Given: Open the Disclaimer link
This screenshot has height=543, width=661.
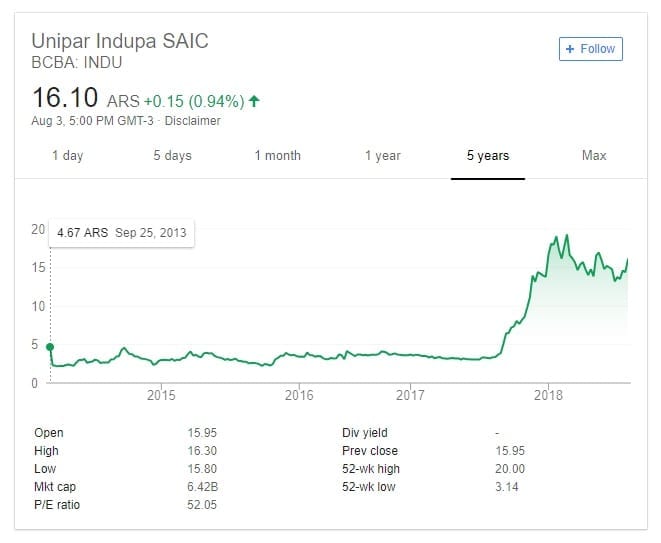Looking at the screenshot, I should point(193,121).
